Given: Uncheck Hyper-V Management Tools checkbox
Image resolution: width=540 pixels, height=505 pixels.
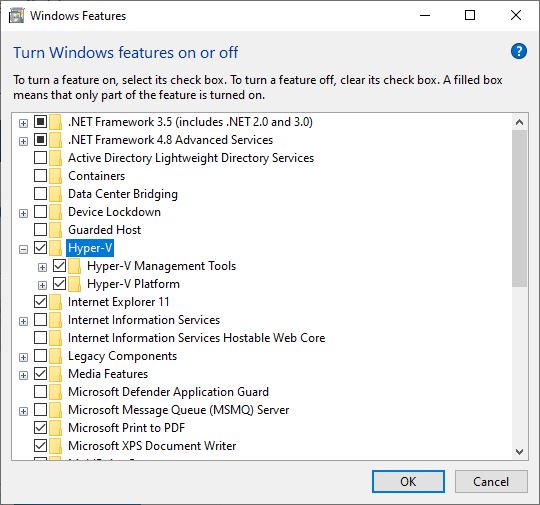Looking at the screenshot, I should click(x=60, y=266).
